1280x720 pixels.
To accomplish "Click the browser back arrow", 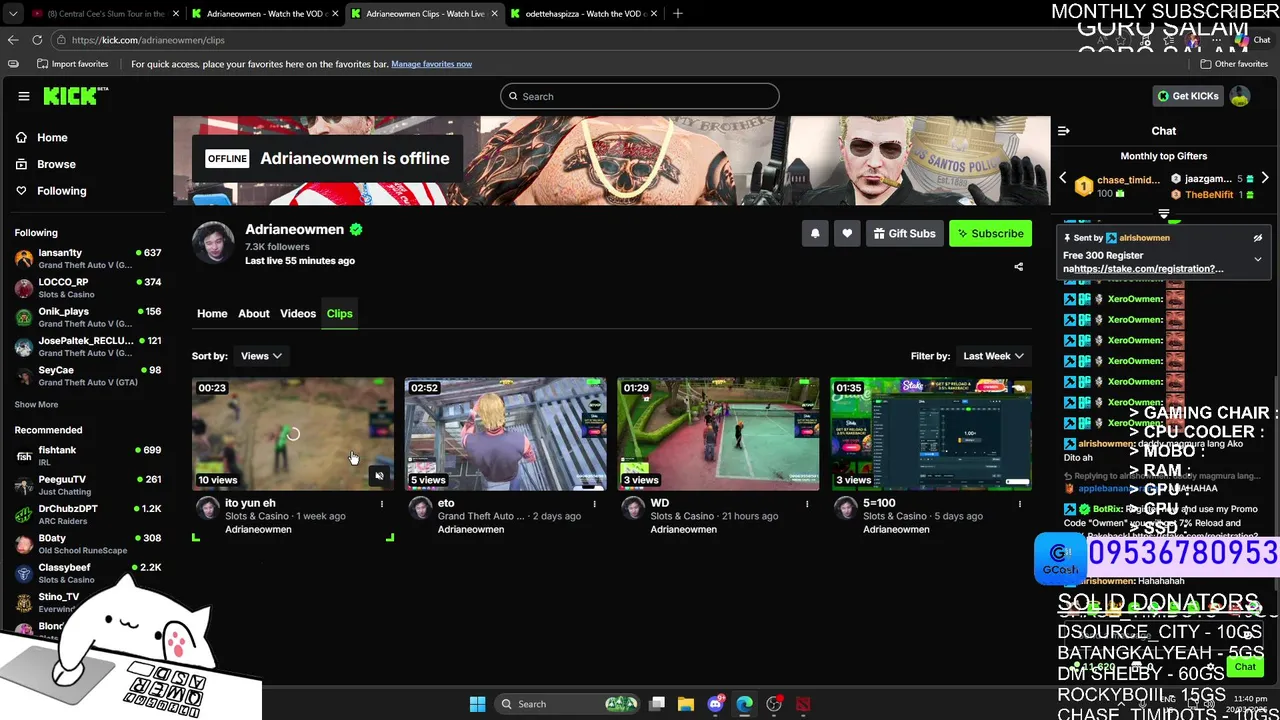I will (13, 40).
